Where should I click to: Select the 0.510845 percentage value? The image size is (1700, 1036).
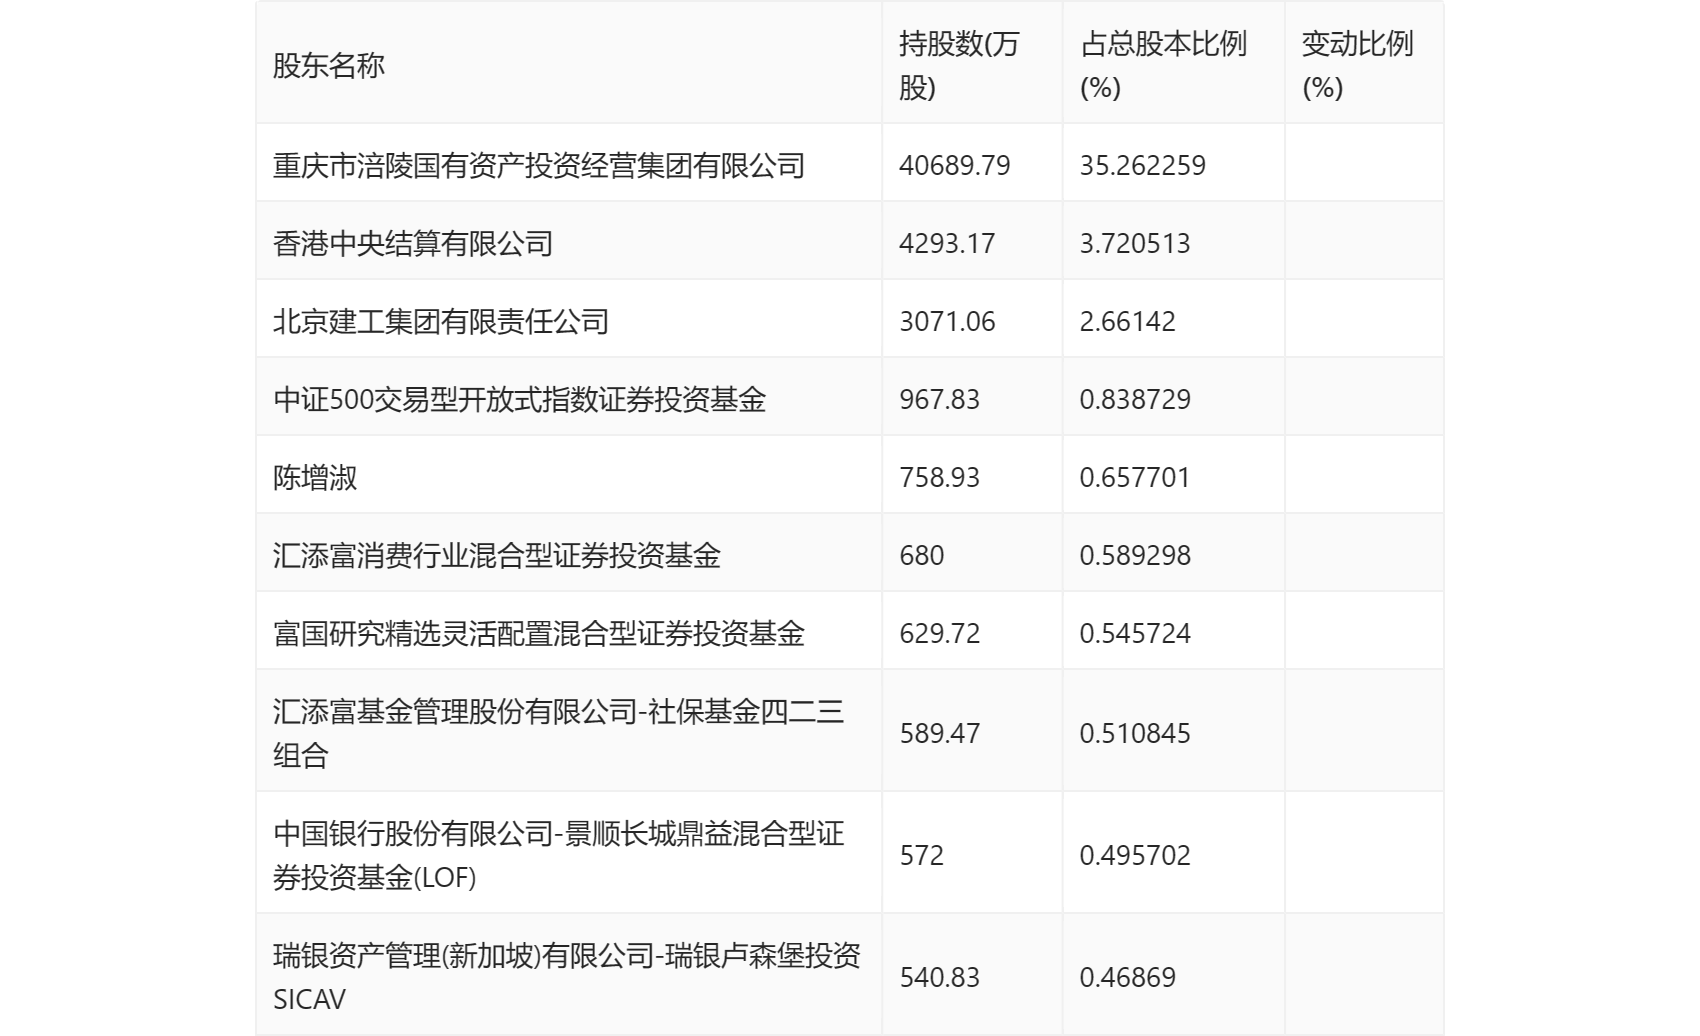(1135, 733)
